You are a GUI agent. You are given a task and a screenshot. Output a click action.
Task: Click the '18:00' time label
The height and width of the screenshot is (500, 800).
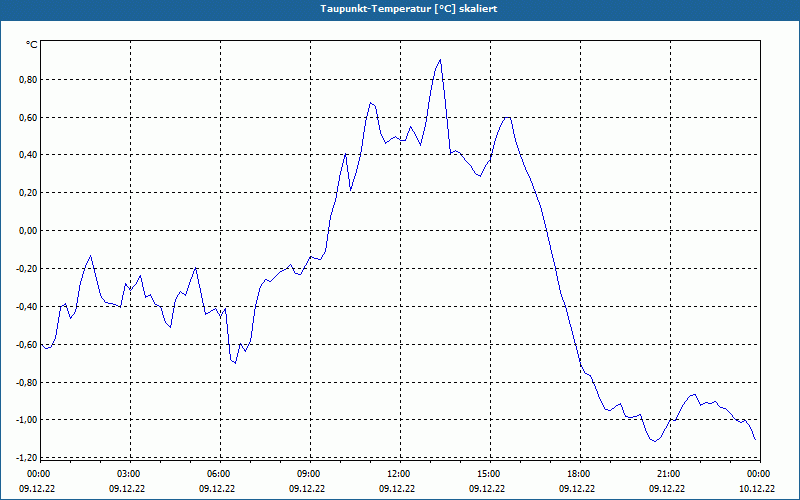pyautogui.click(x=580, y=474)
